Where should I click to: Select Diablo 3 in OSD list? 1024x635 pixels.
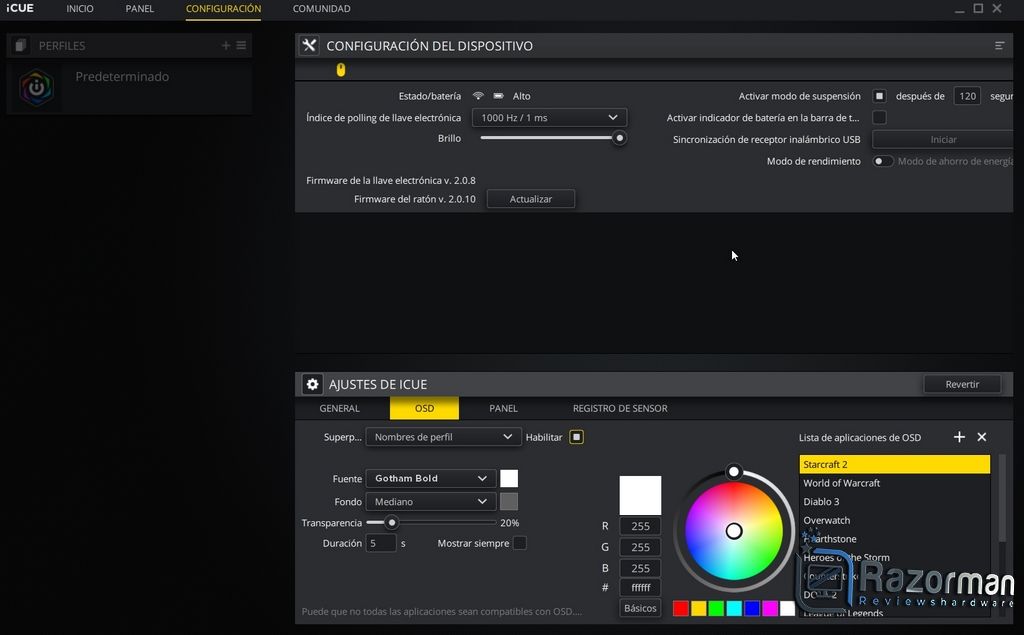[895, 502]
